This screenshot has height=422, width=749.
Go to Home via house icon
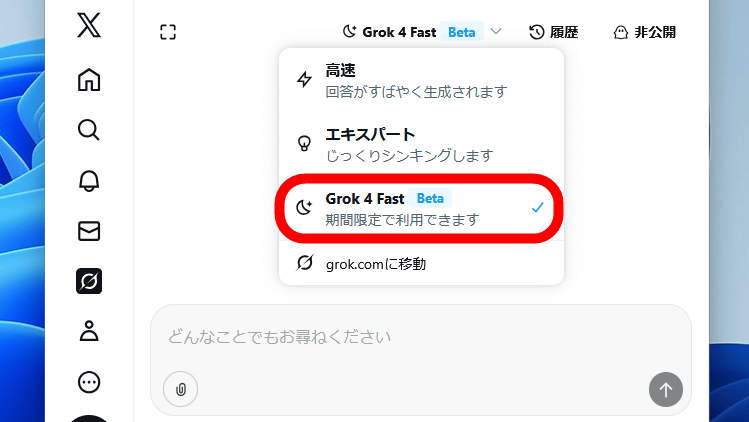coord(89,80)
